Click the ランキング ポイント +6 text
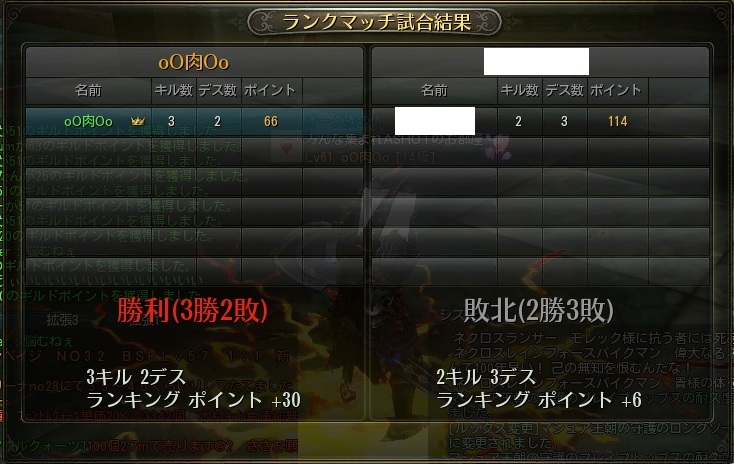Screen dimensions: 734x464 click(539, 400)
